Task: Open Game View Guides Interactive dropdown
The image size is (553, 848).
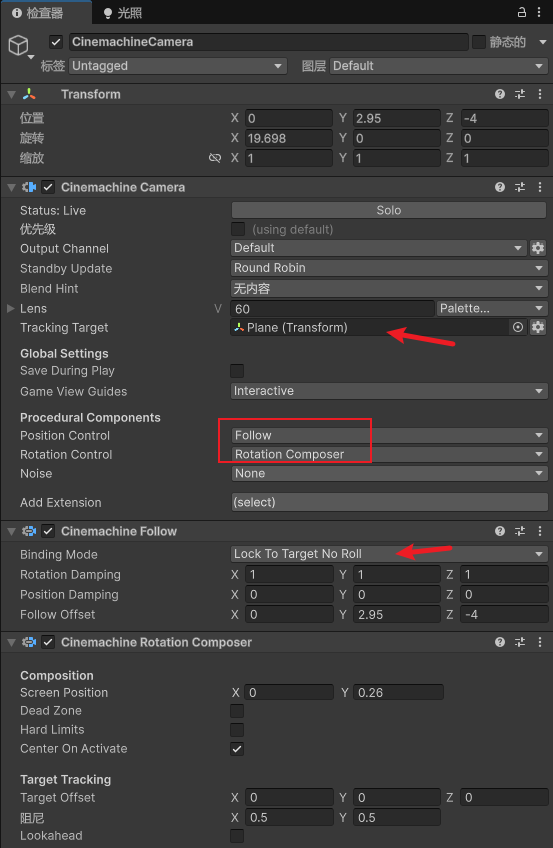Action: [x=389, y=390]
